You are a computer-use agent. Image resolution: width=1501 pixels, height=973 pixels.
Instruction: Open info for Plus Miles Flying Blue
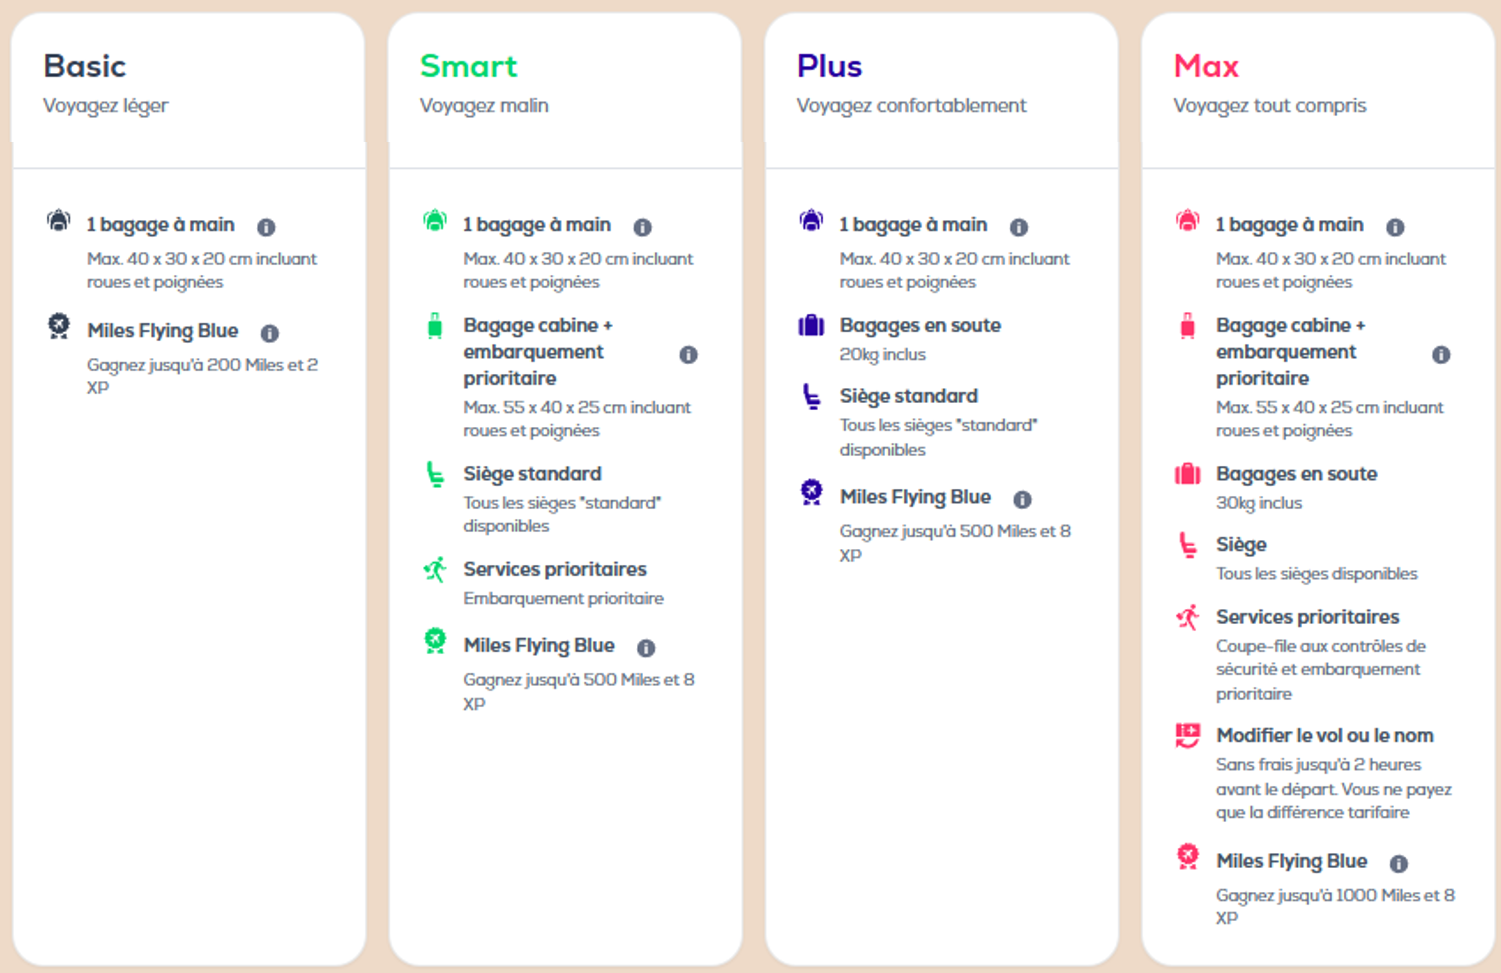pyautogui.click(x=1022, y=499)
